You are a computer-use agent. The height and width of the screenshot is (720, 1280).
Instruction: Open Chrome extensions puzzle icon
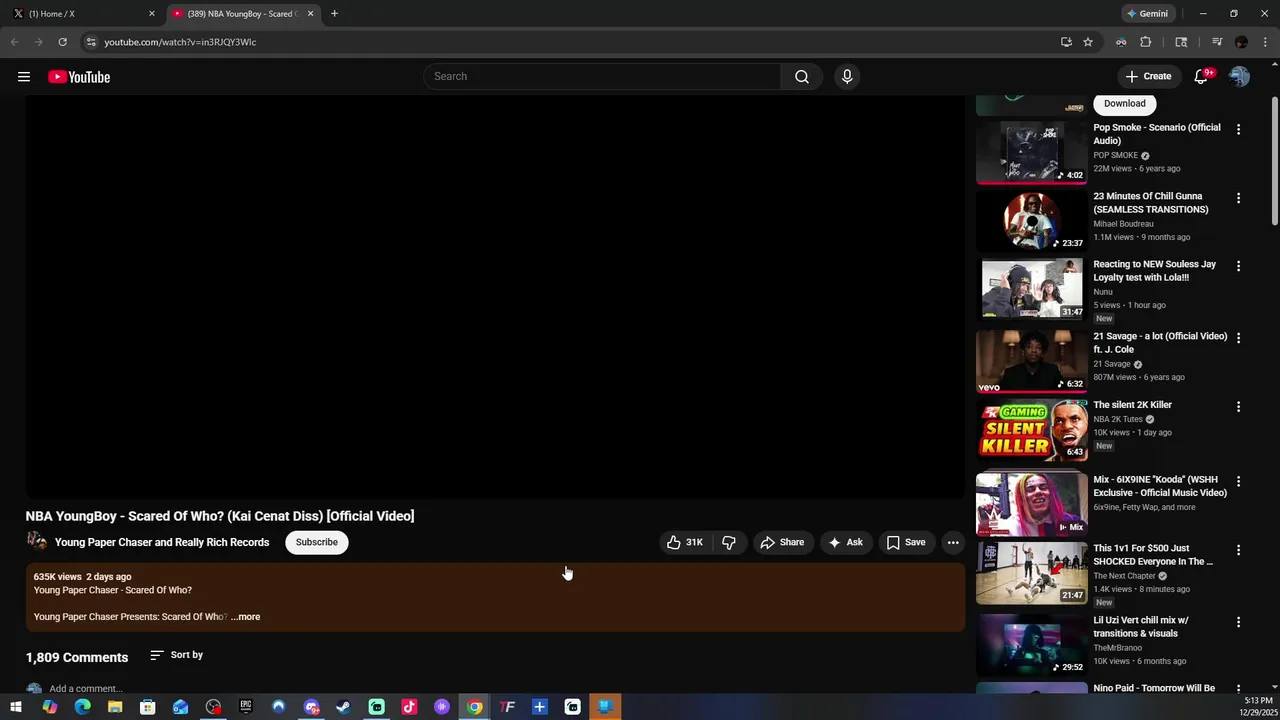(1146, 42)
